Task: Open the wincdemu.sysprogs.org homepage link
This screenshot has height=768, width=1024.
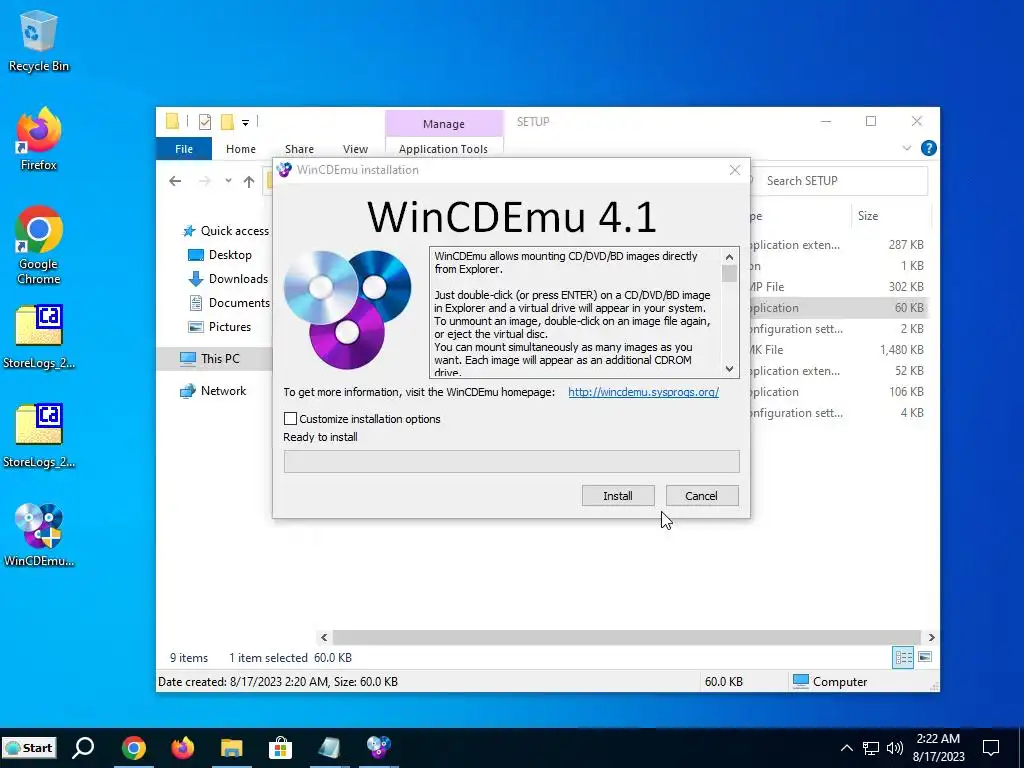Action: point(643,392)
